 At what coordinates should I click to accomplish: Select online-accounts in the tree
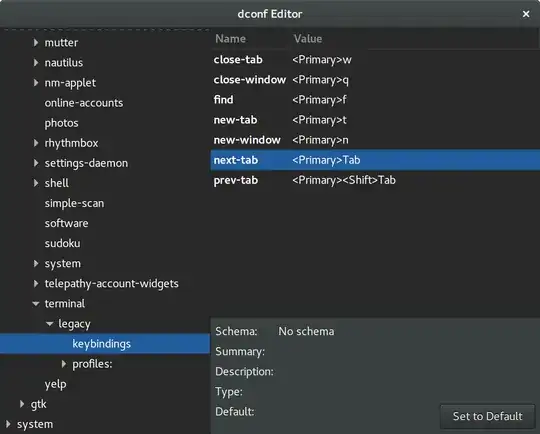[84, 103]
